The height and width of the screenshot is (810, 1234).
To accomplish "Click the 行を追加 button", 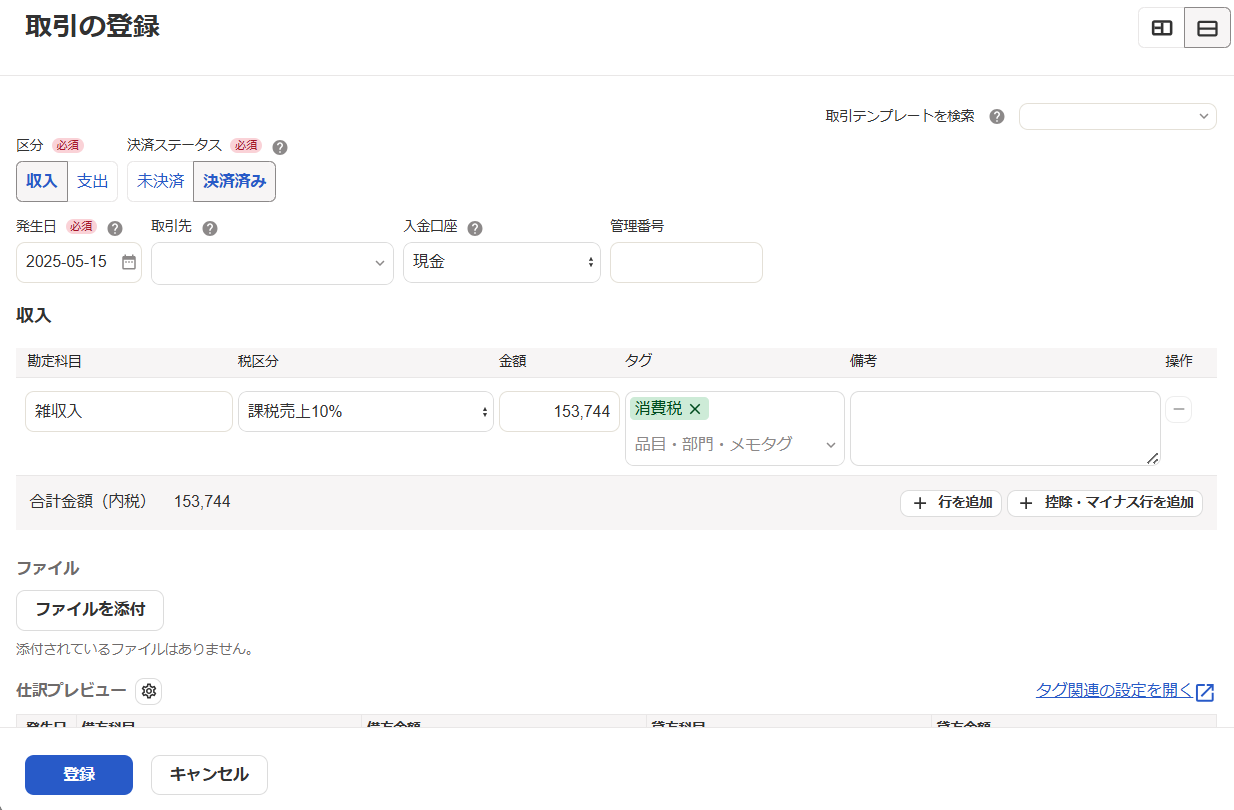I will [951, 503].
